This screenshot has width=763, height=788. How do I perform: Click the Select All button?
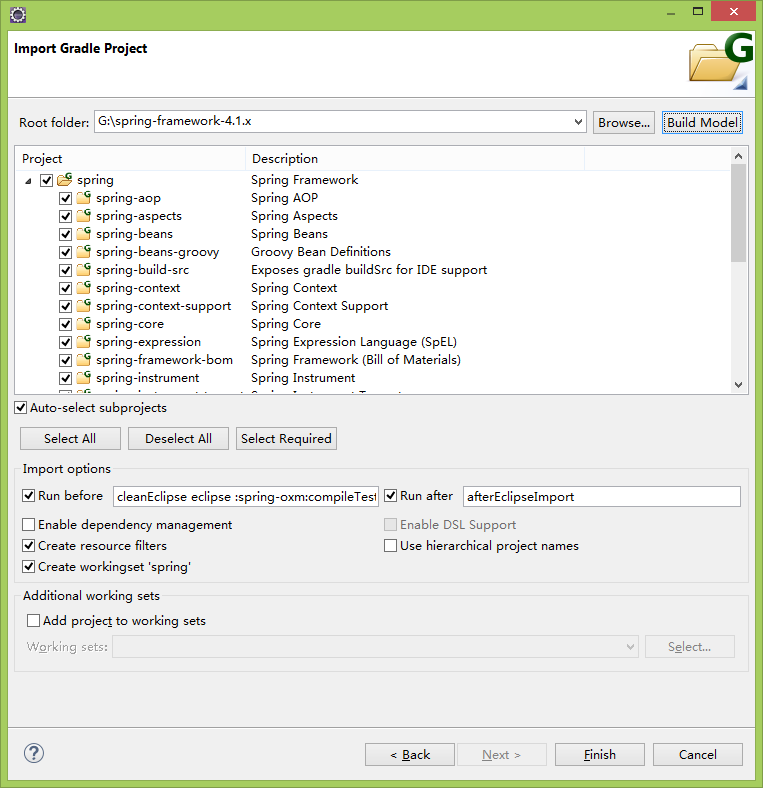(70, 439)
